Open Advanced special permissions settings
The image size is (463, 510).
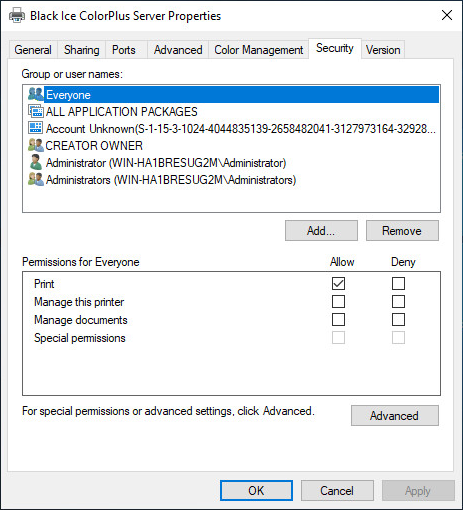(395, 416)
